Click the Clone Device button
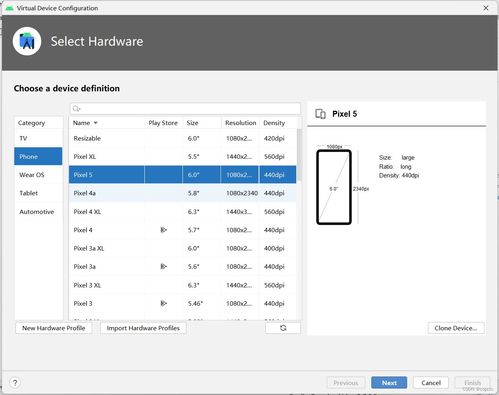 (456, 328)
